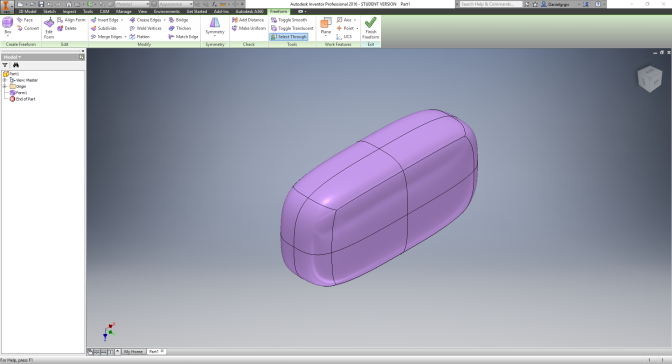Open the Insert Edge dropdown arrow

coord(122,20)
